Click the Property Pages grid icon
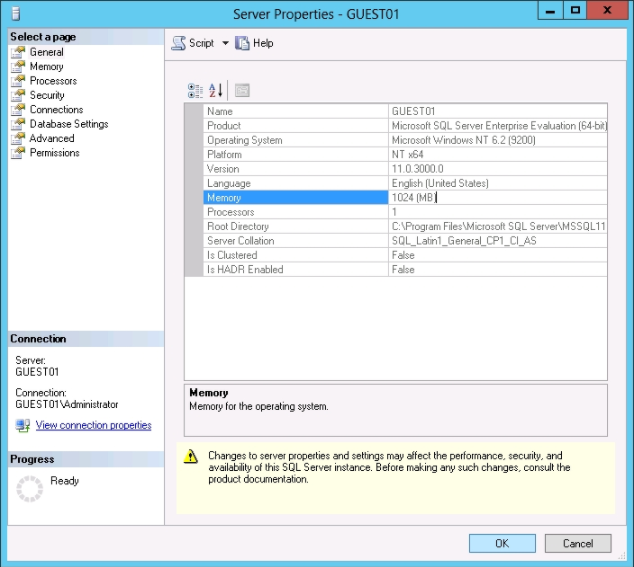Image resolution: width=634 pixels, height=567 pixels. pos(242,90)
